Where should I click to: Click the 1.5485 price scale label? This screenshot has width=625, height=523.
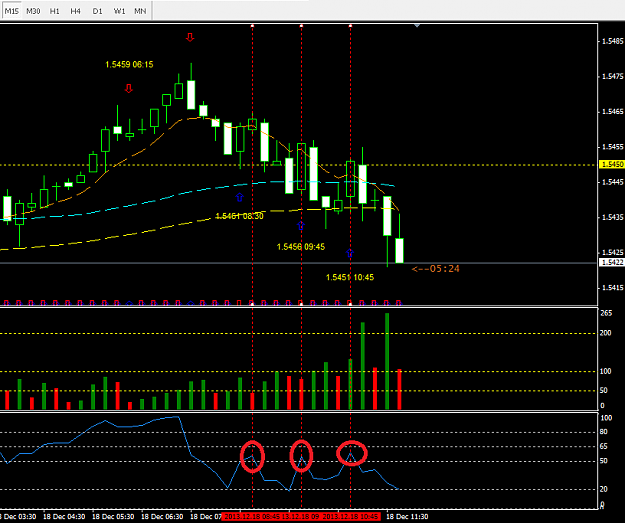(x=613, y=41)
